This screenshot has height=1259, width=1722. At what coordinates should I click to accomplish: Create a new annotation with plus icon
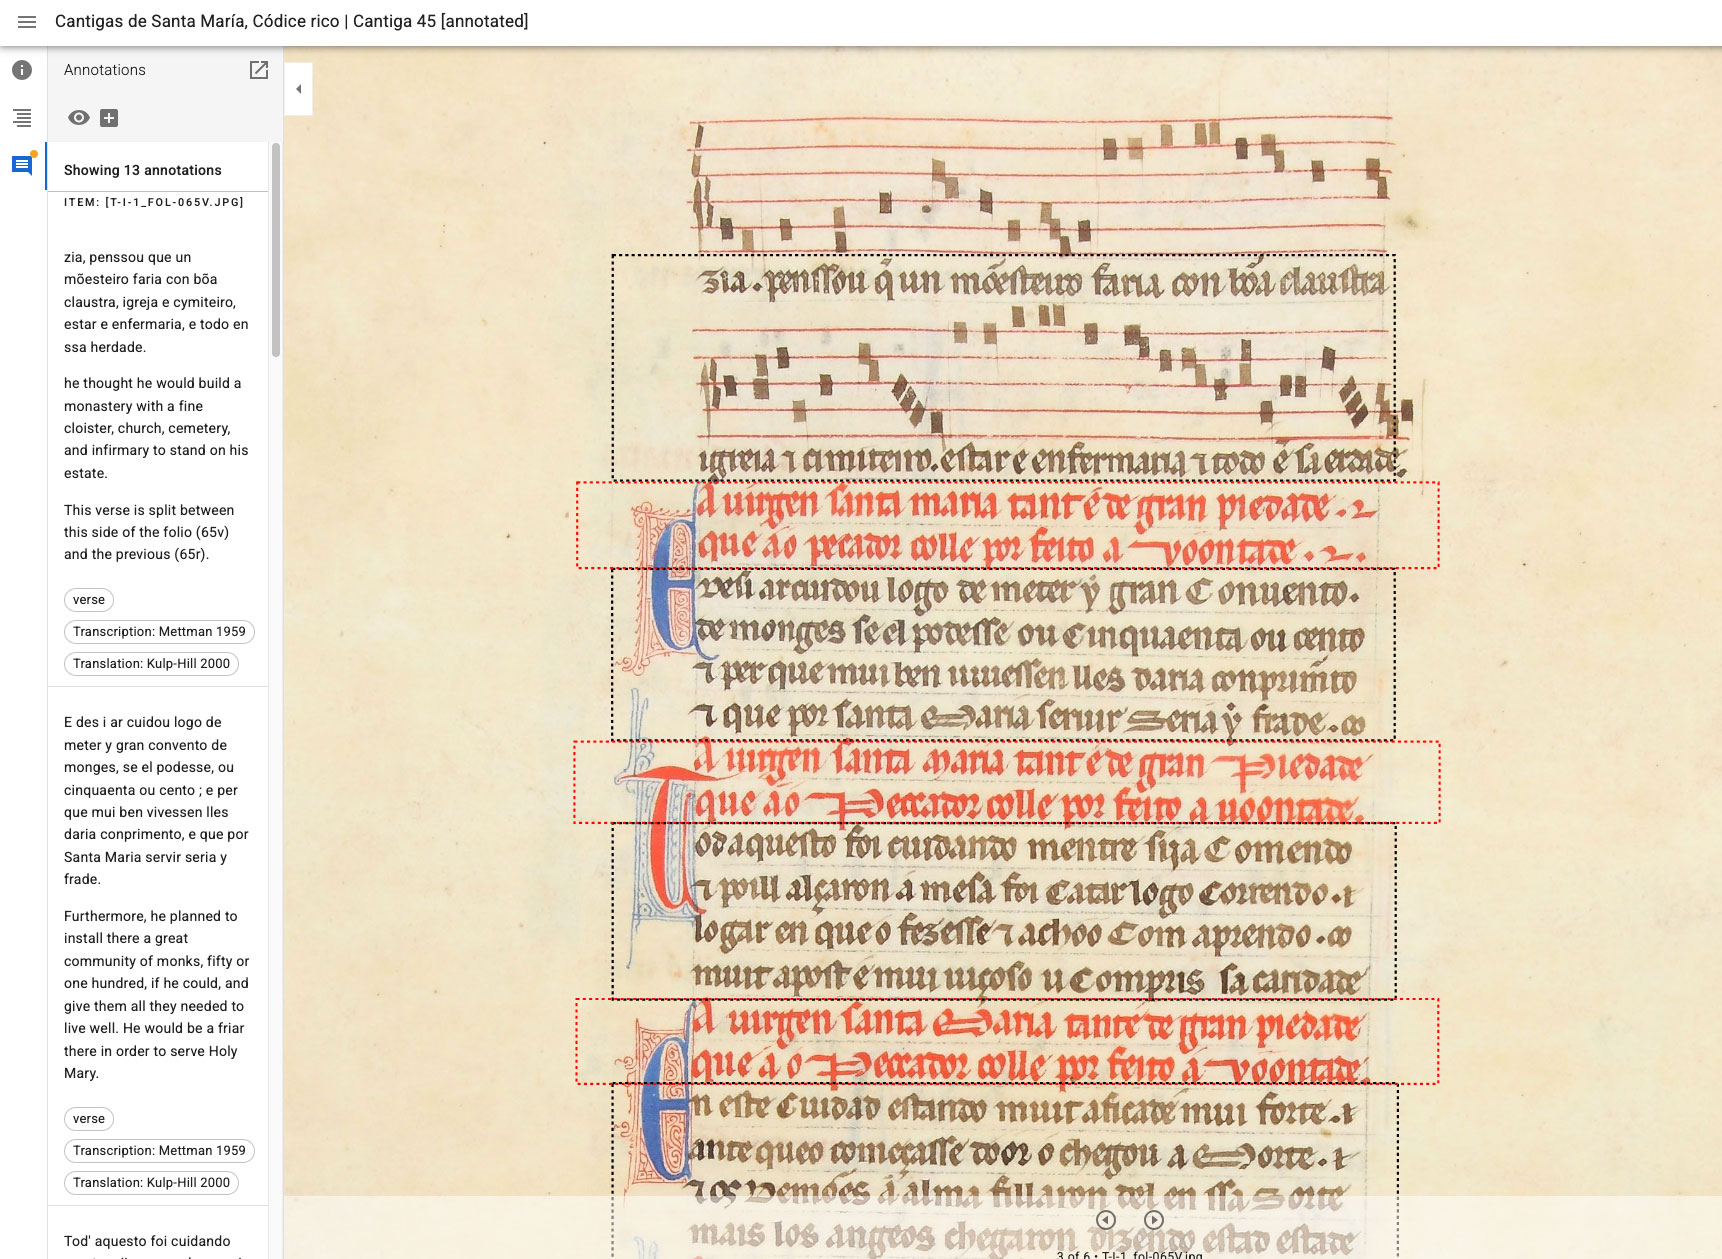click(109, 118)
